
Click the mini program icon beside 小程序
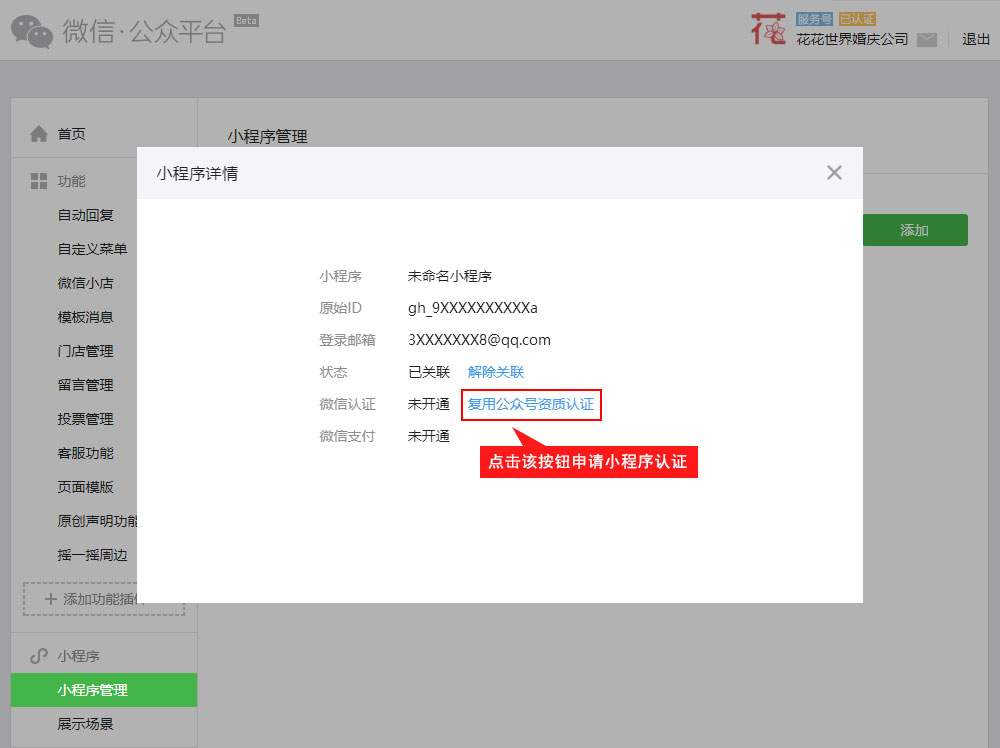(x=39, y=656)
